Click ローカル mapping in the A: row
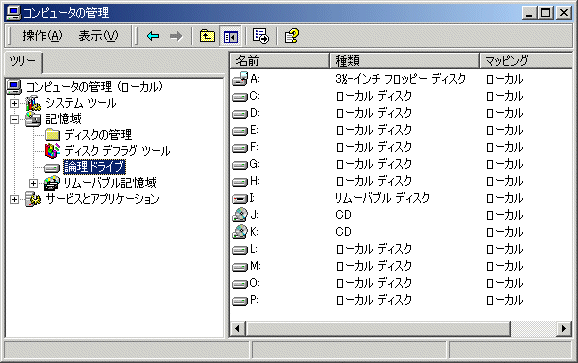The width and height of the screenshot is (578, 363). pos(505,79)
